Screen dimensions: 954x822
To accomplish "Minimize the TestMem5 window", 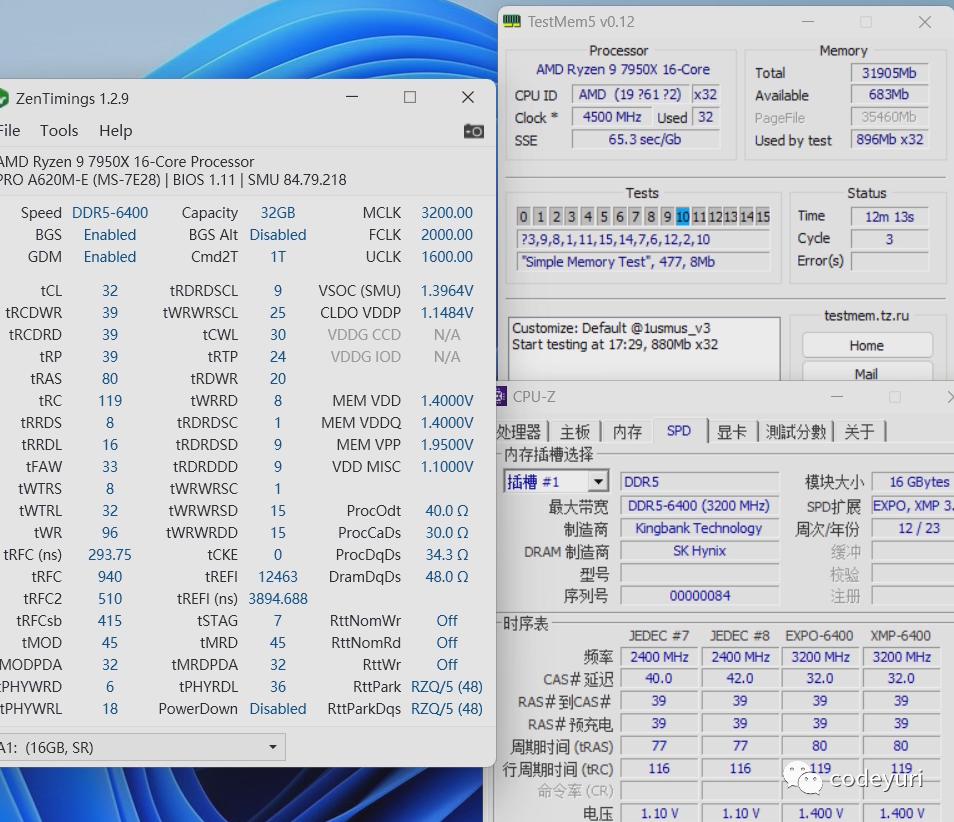I will coord(808,22).
